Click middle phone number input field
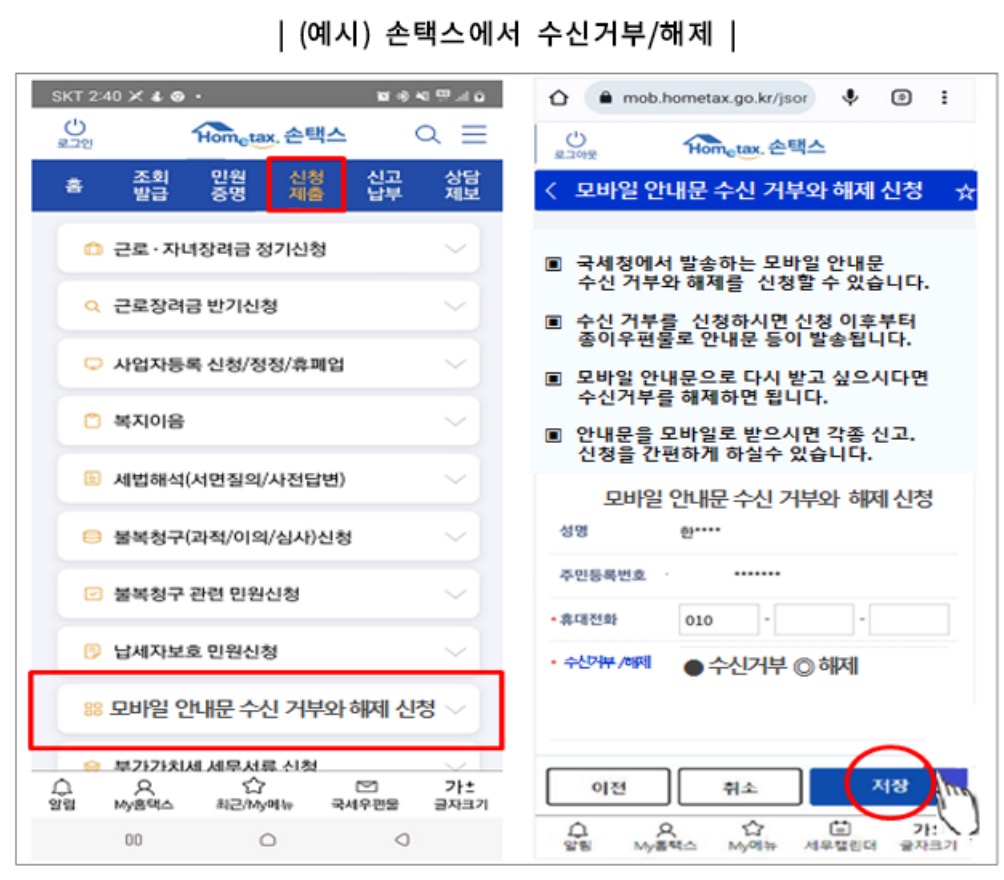Viewport: 1004px width, 880px height. 814,619
